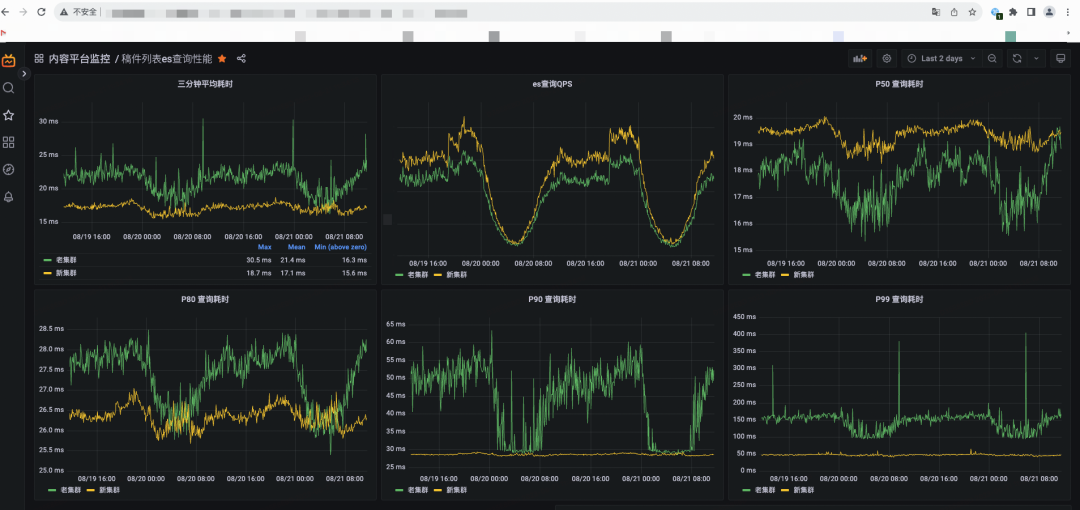Viewport: 1080px width, 510px height.
Task: Open the P90 查询耗时 panel title menu
Action: tap(552, 300)
